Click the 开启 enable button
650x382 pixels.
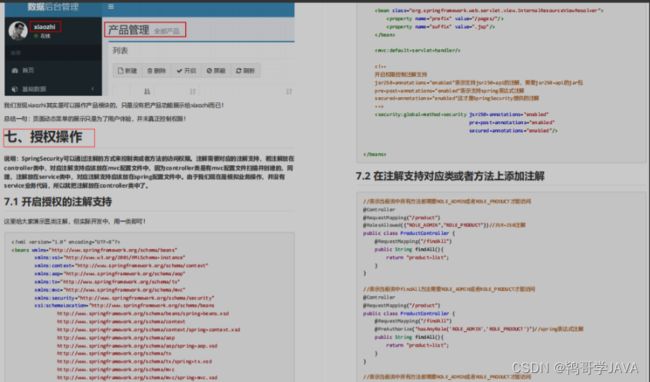coord(186,71)
